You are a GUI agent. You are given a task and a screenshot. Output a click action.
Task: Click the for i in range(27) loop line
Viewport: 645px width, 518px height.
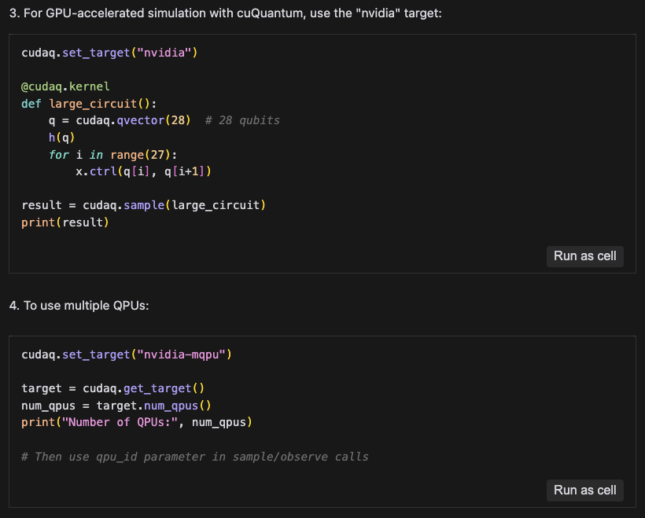(x=111, y=155)
